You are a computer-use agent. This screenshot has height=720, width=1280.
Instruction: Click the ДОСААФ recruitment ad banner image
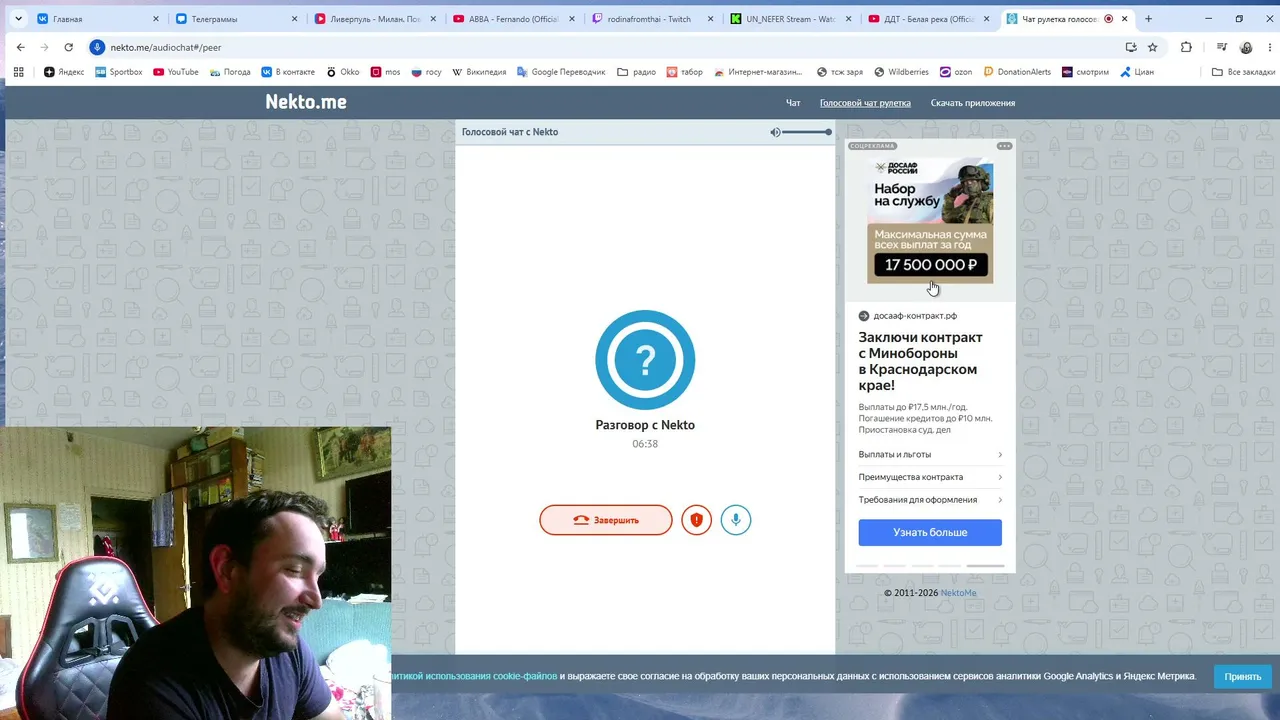tap(930, 220)
